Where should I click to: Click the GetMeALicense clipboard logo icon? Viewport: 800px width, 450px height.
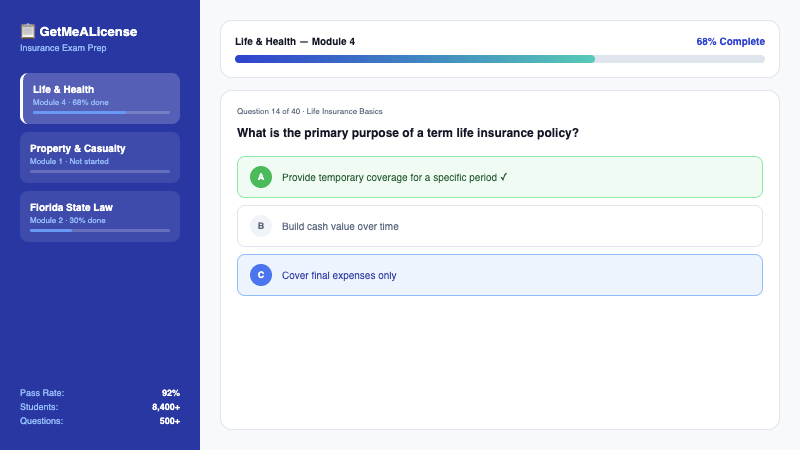(x=27, y=31)
